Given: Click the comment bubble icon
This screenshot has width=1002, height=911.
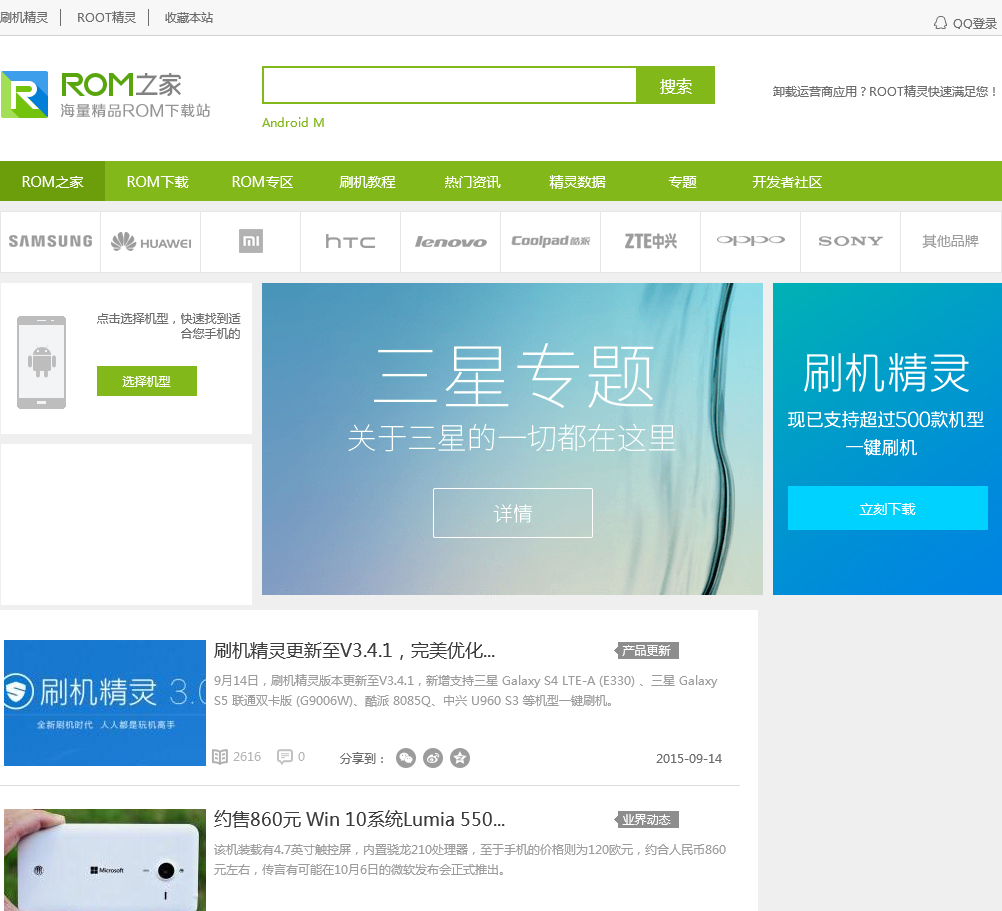Looking at the screenshot, I should coord(284,757).
